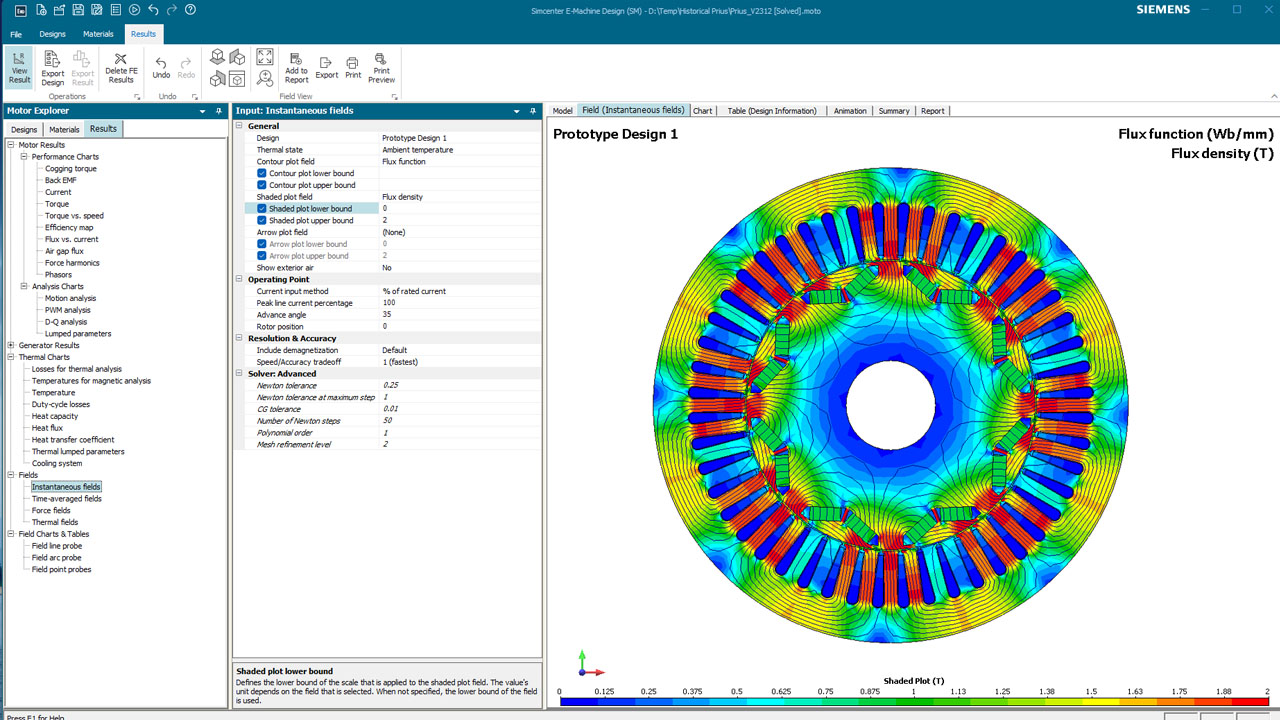Collapse the Solver: Advanced section
This screenshot has width=1280, height=720.
[x=237, y=373]
